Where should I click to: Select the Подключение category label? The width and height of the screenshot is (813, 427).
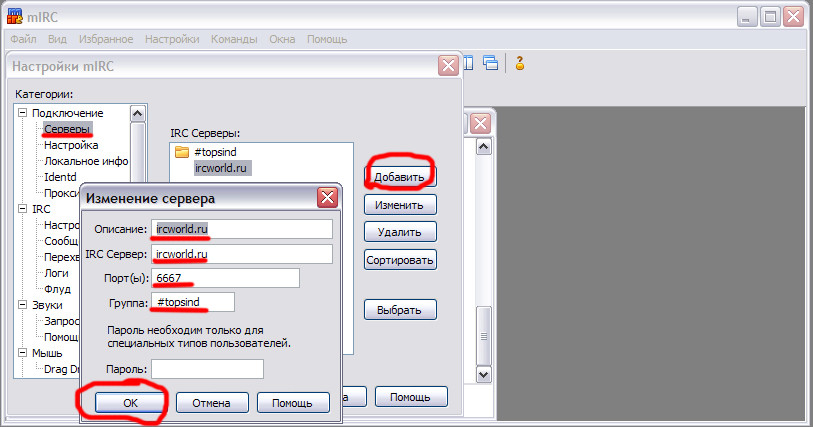(x=67, y=112)
